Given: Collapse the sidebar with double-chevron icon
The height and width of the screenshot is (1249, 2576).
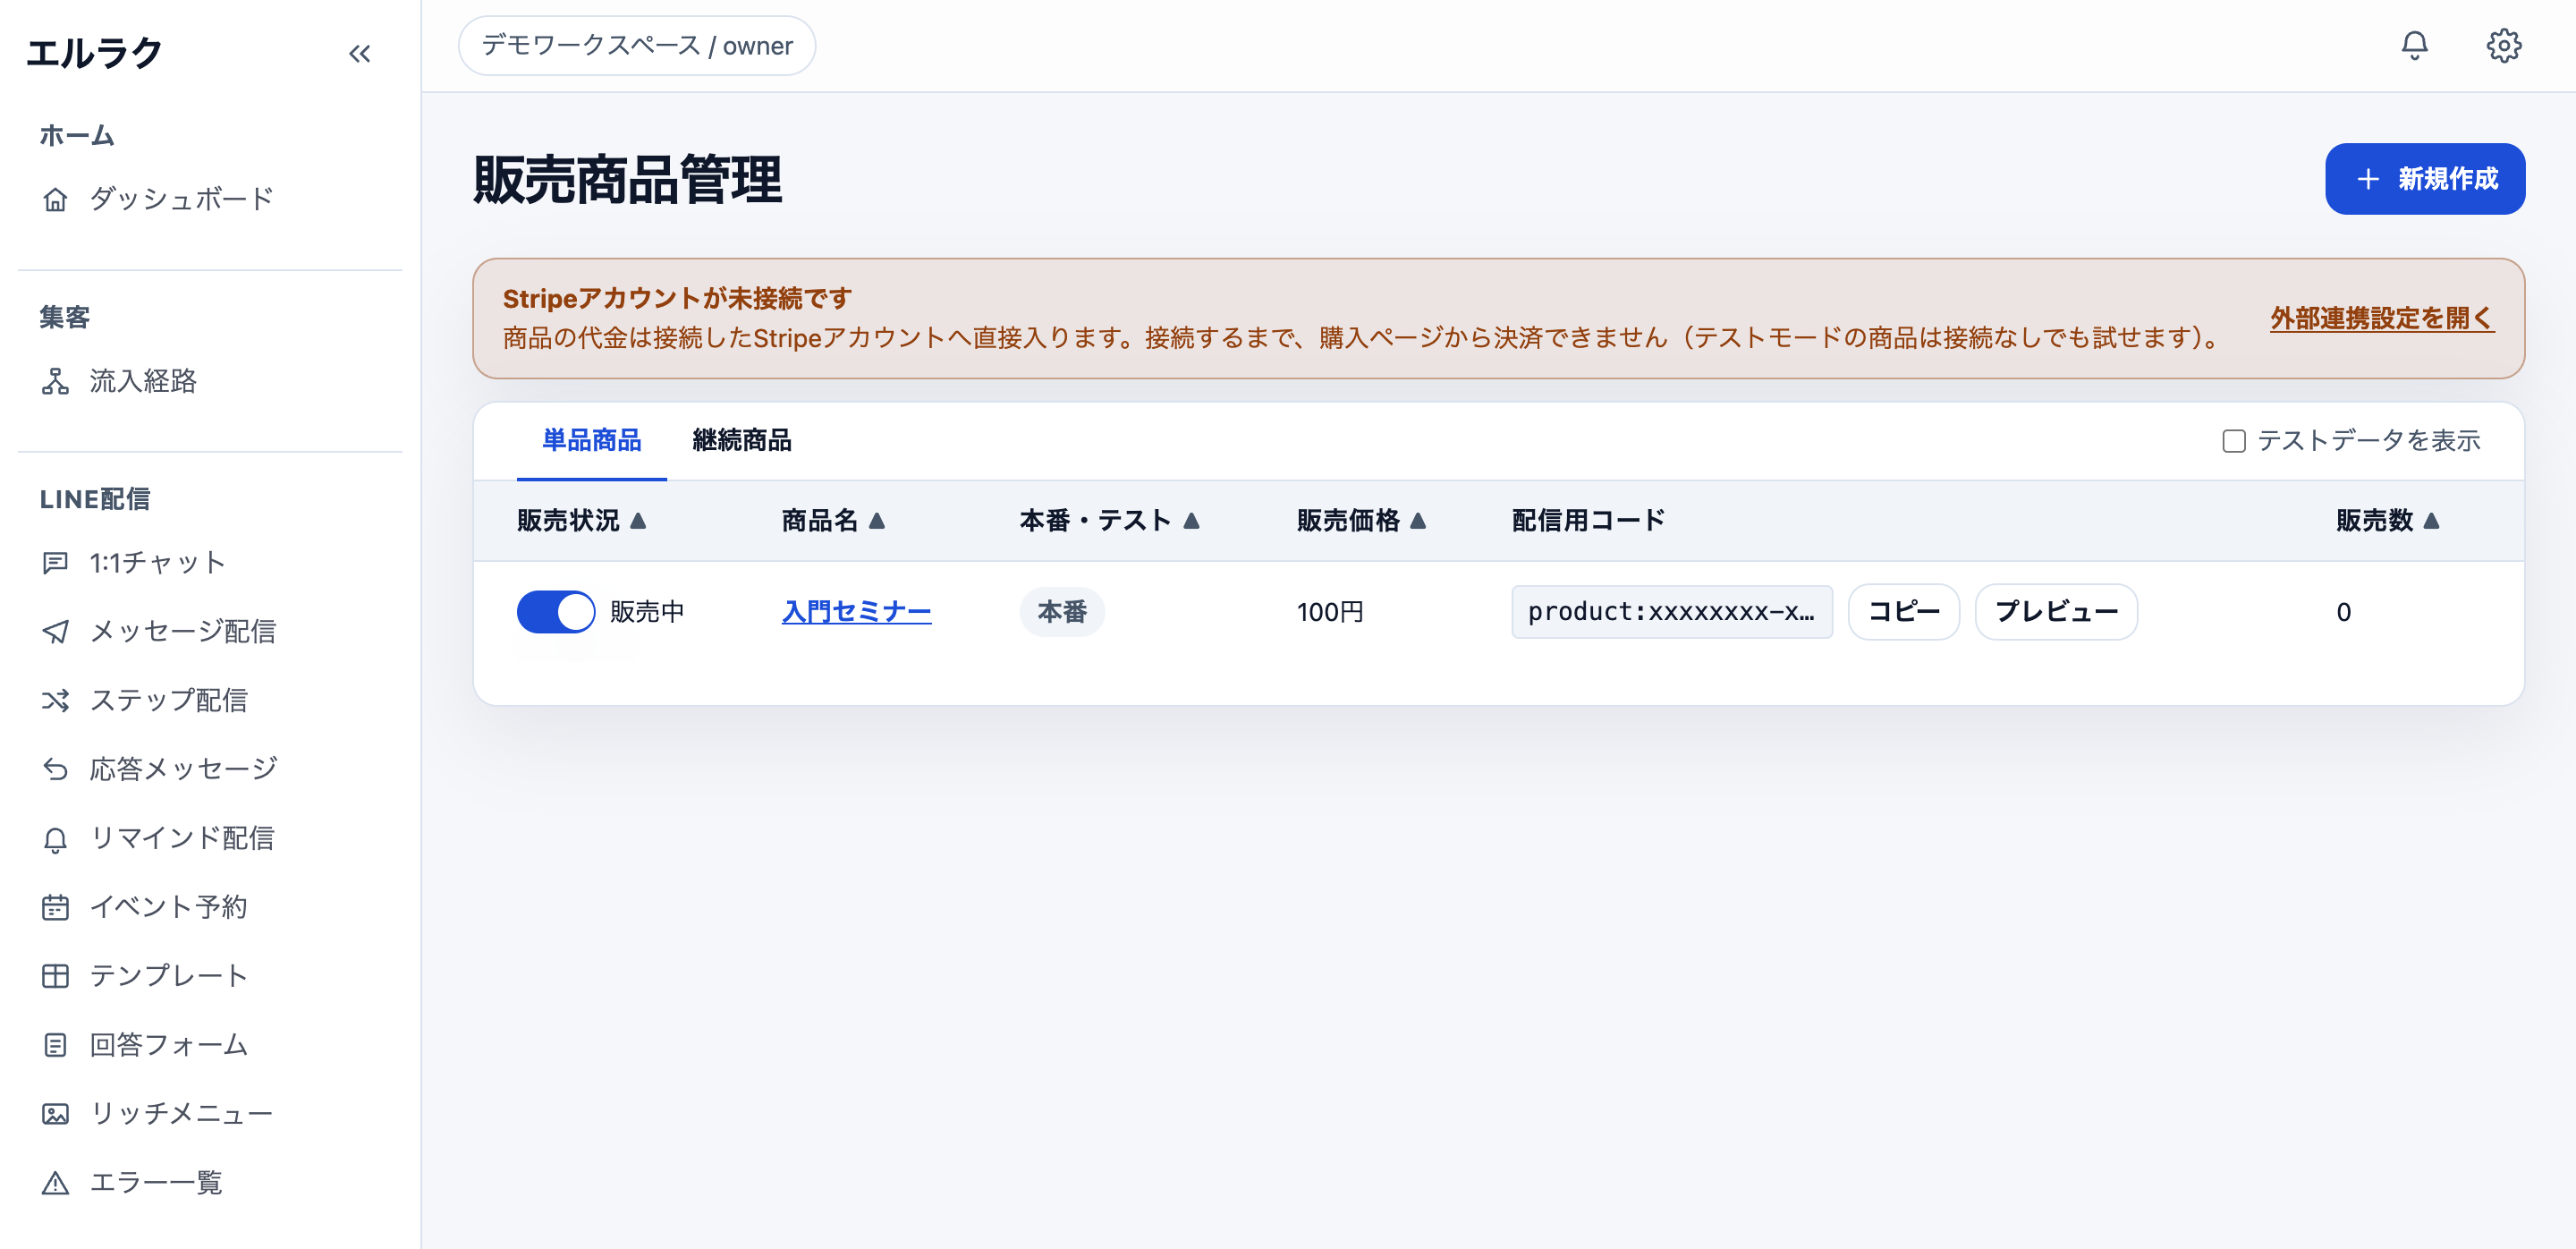Looking at the screenshot, I should pyautogui.click(x=360, y=54).
